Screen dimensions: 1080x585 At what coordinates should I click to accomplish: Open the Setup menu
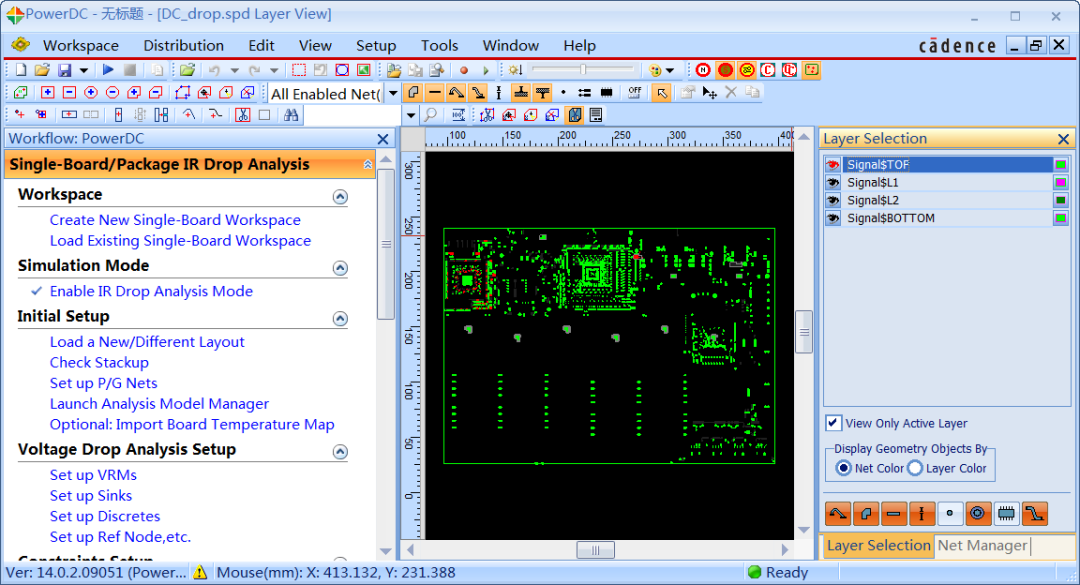point(376,45)
